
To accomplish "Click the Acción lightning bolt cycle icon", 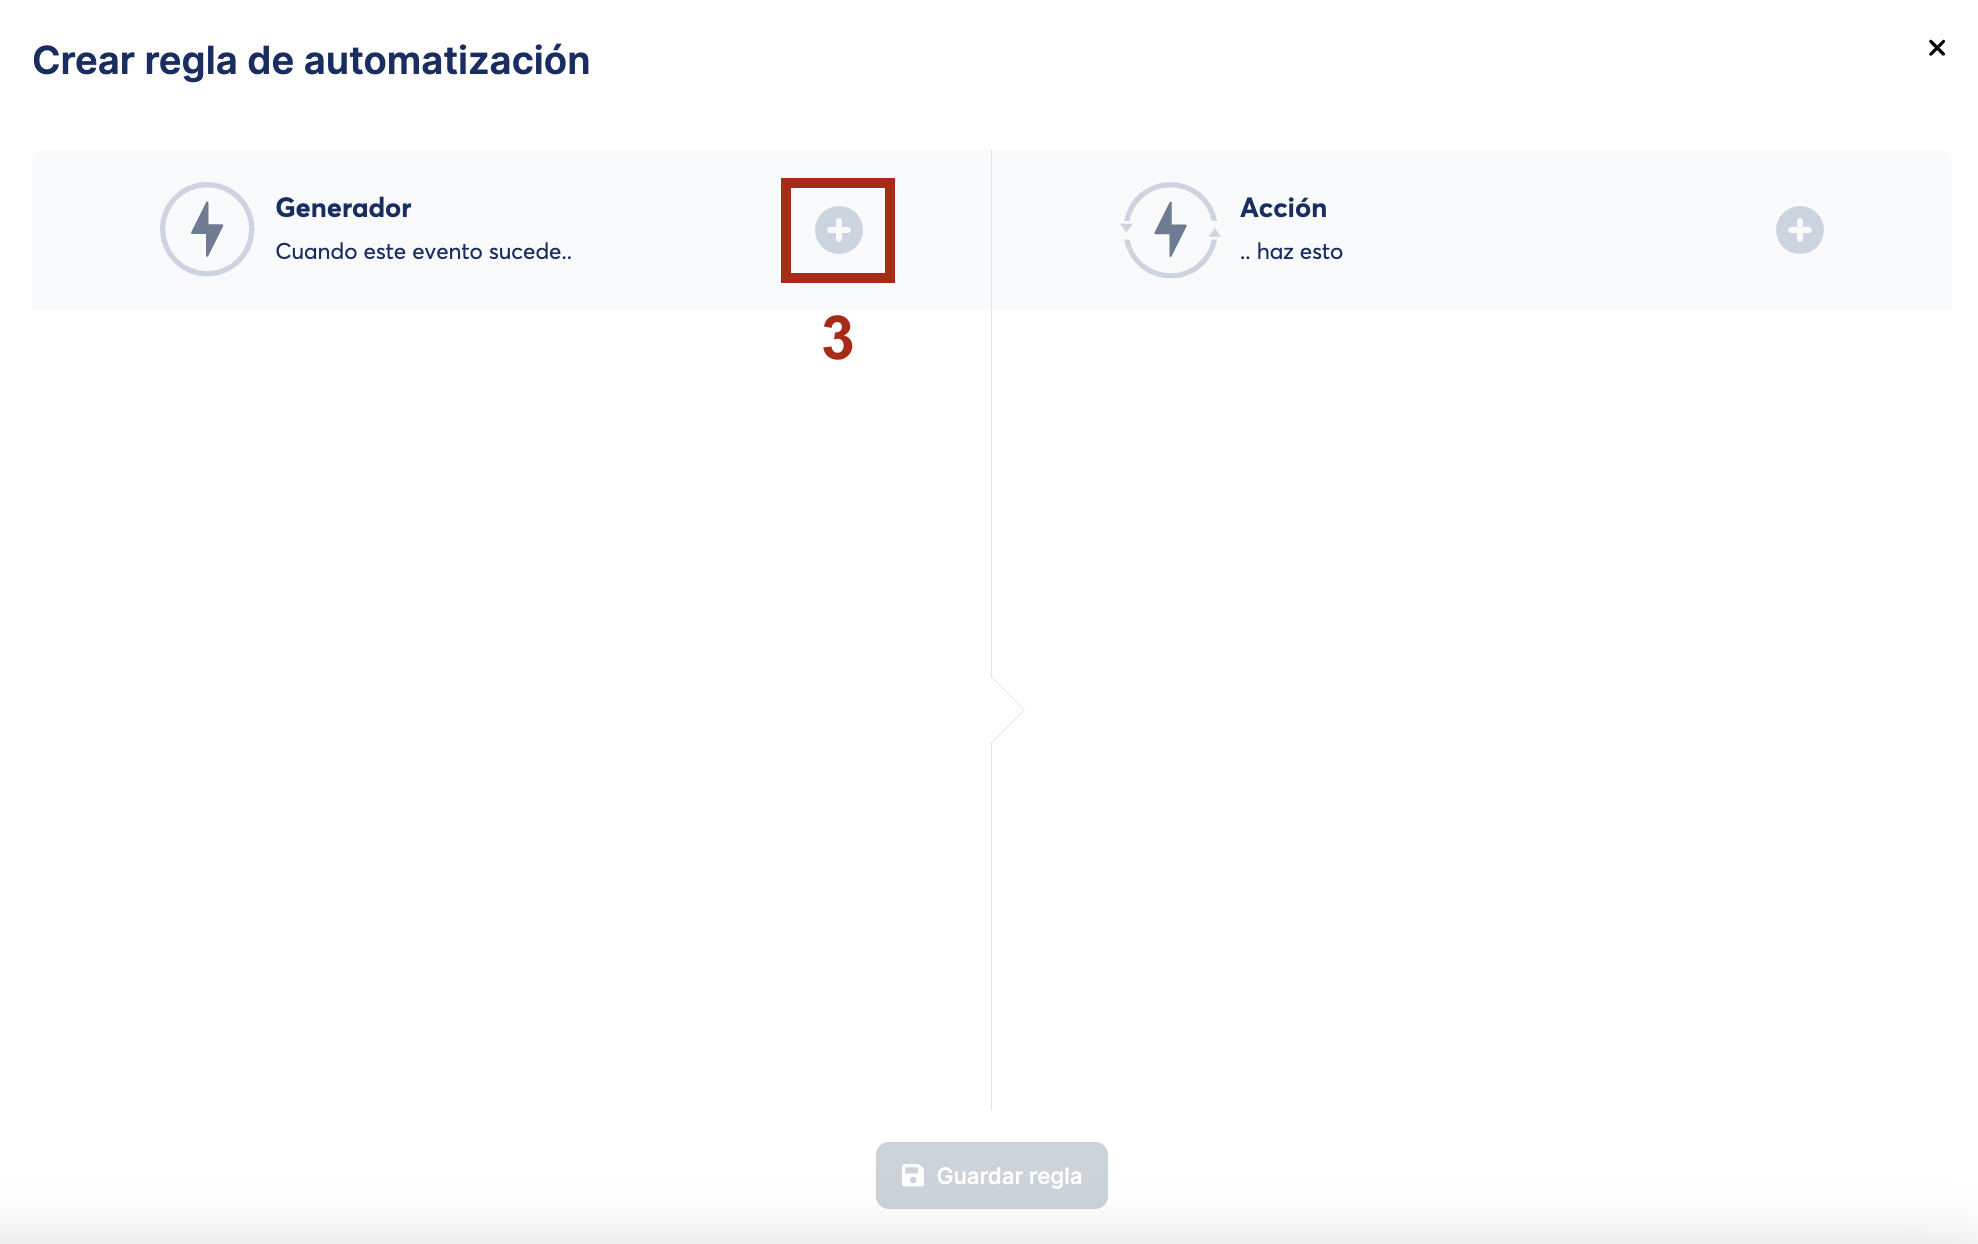I will pos(1170,230).
